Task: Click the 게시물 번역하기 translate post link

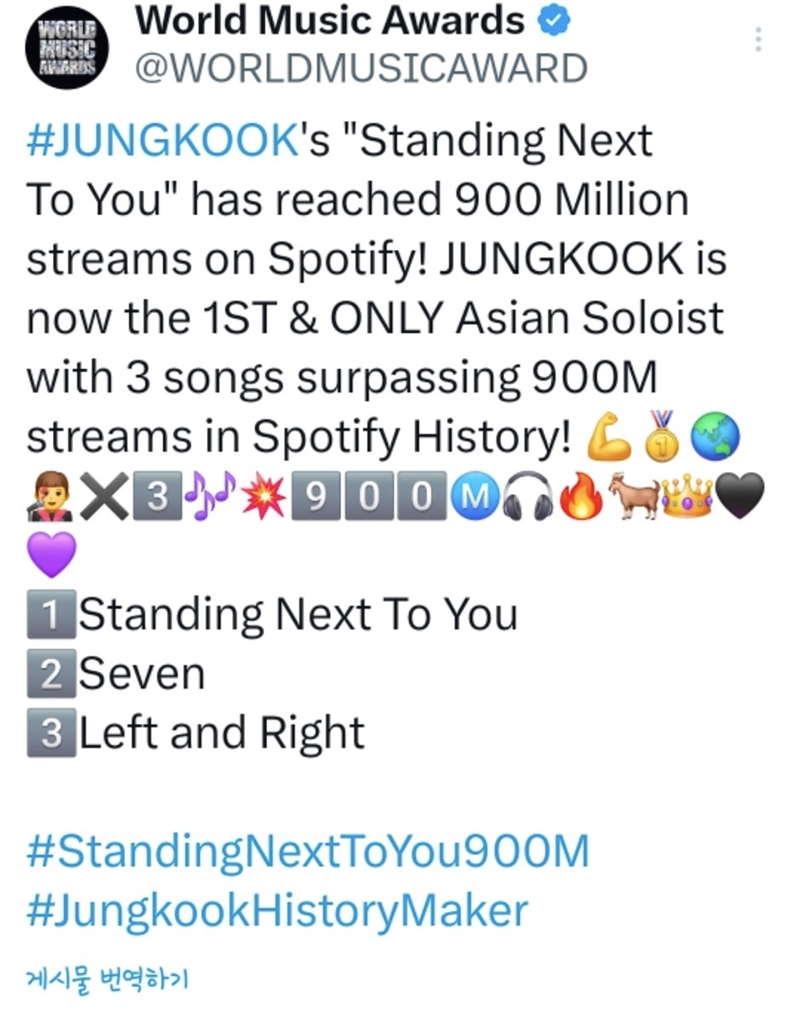Action: 107,979
